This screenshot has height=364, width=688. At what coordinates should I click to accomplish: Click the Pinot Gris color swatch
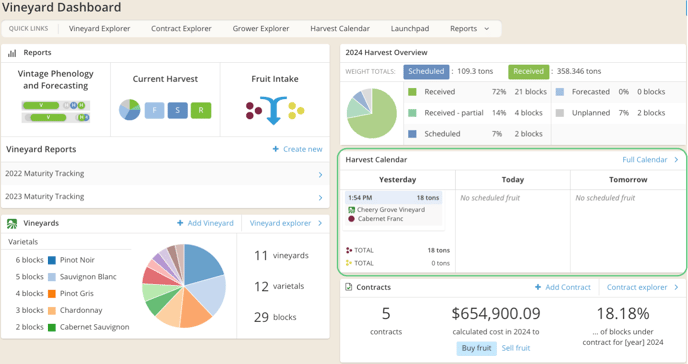(52, 294)
